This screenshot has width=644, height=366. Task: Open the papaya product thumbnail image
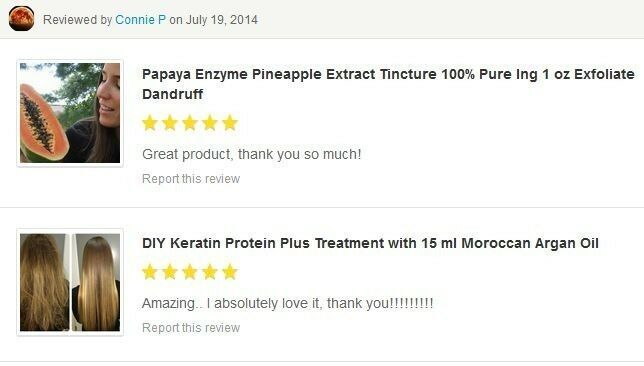70,113
